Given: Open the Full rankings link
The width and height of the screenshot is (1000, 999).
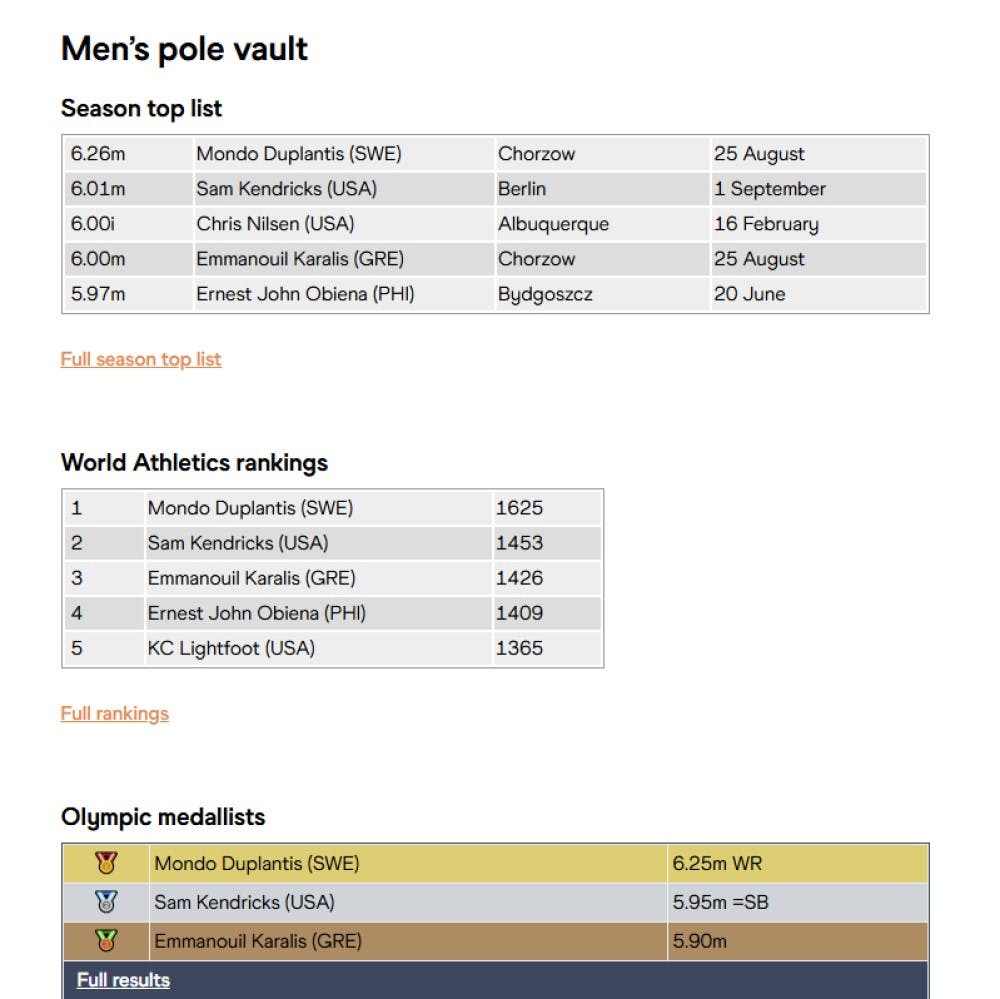Looking at the screenshot, I should [x=115, y=713].
